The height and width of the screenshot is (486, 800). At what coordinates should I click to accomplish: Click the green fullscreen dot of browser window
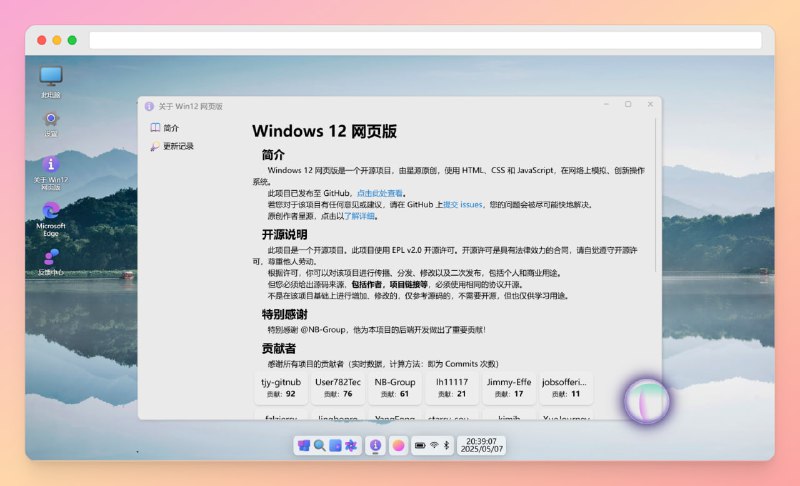pos(72,40)
